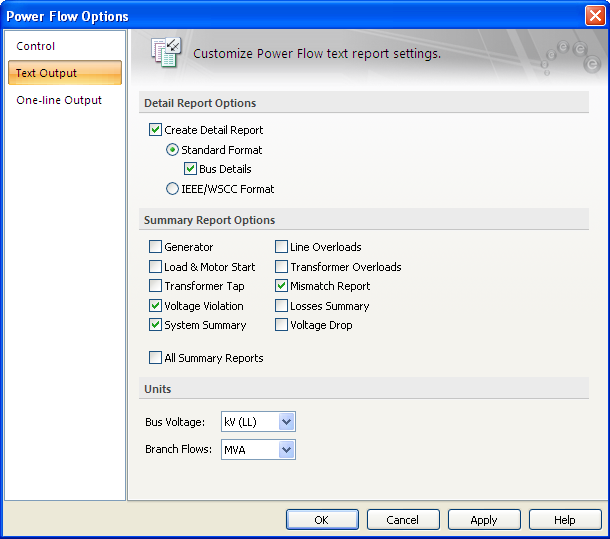Click the OK button

(322, 520)
